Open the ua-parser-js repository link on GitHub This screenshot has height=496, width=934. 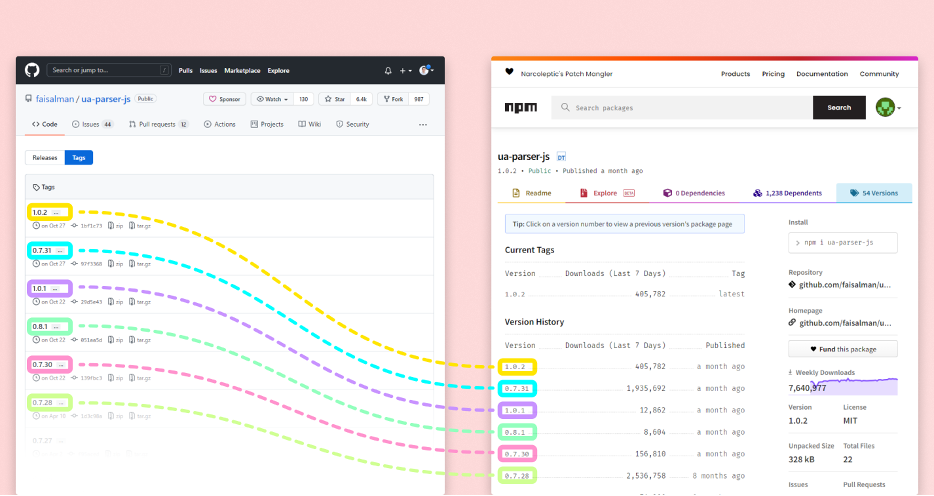(105, 99)
